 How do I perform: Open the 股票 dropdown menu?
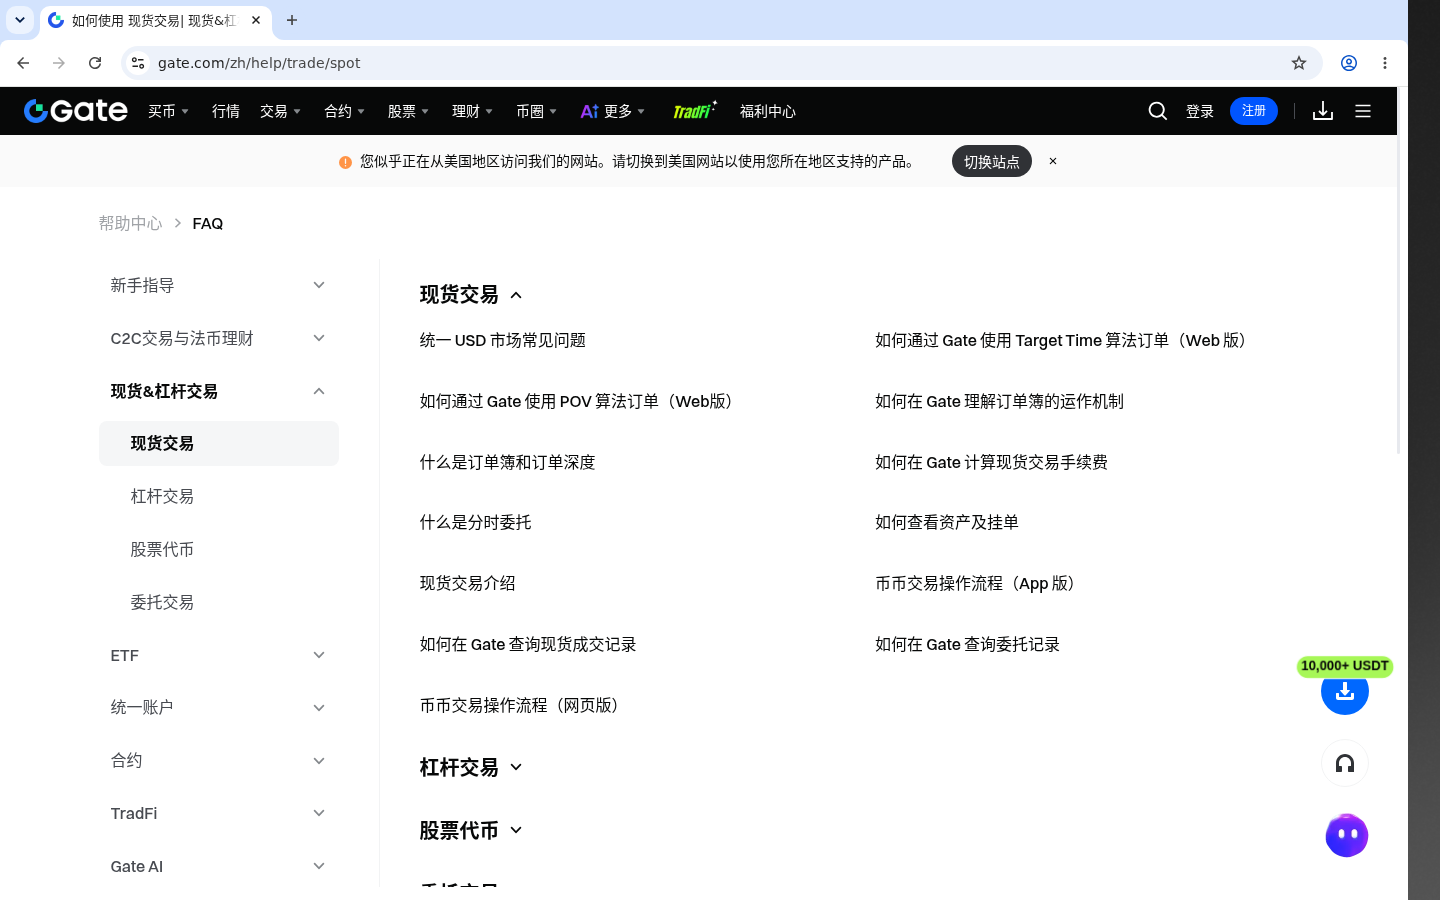point(408,111)
